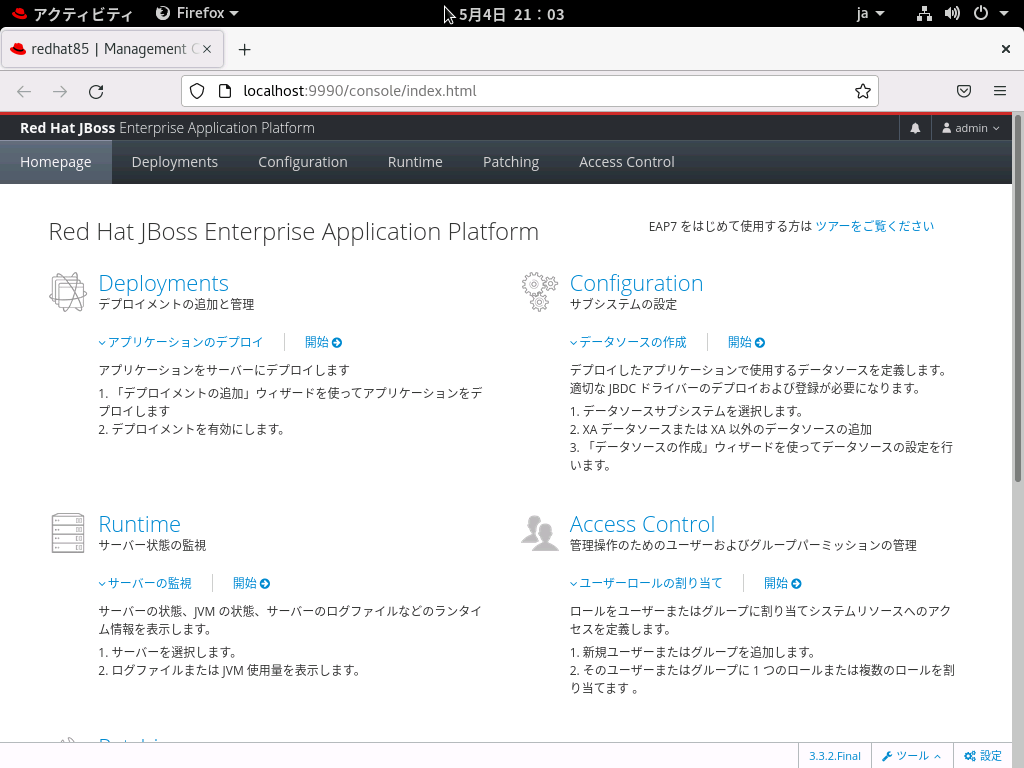Image resolution: width=1024 pixels, height=768 pixels.
Task: Open the ja input language dropdown
Action: [x=871, y=14]
